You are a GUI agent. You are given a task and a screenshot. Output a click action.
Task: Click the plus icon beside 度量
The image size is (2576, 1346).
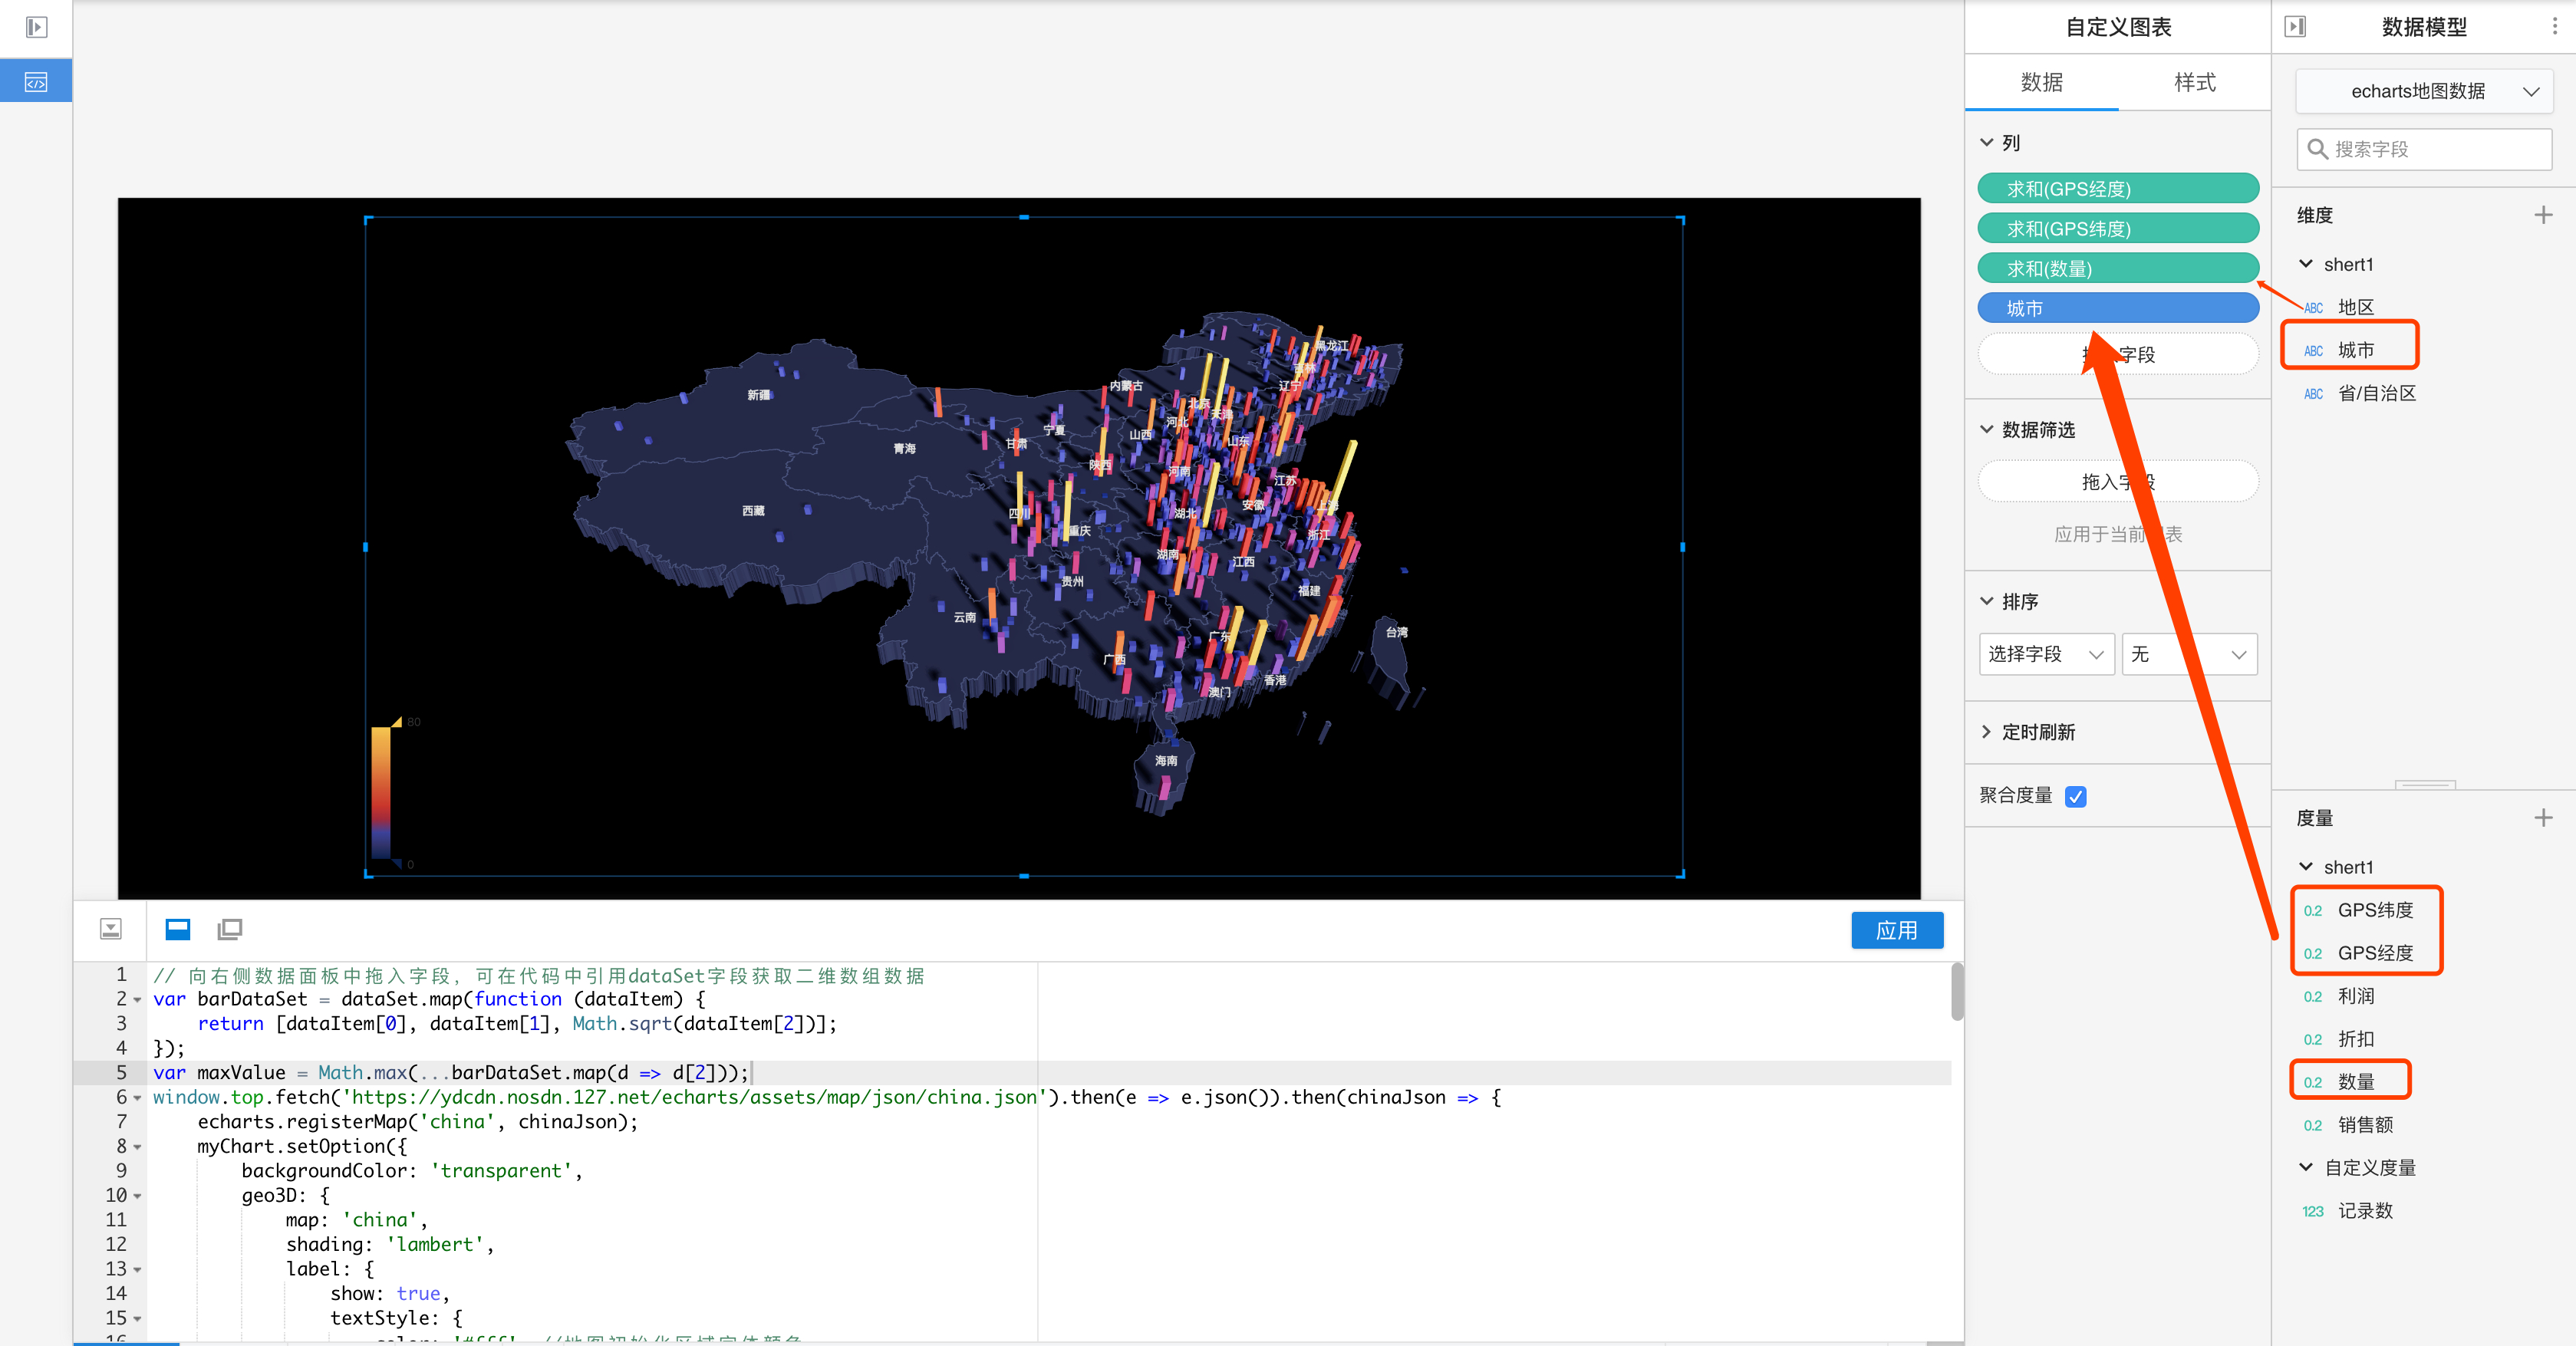(2543, 818)
